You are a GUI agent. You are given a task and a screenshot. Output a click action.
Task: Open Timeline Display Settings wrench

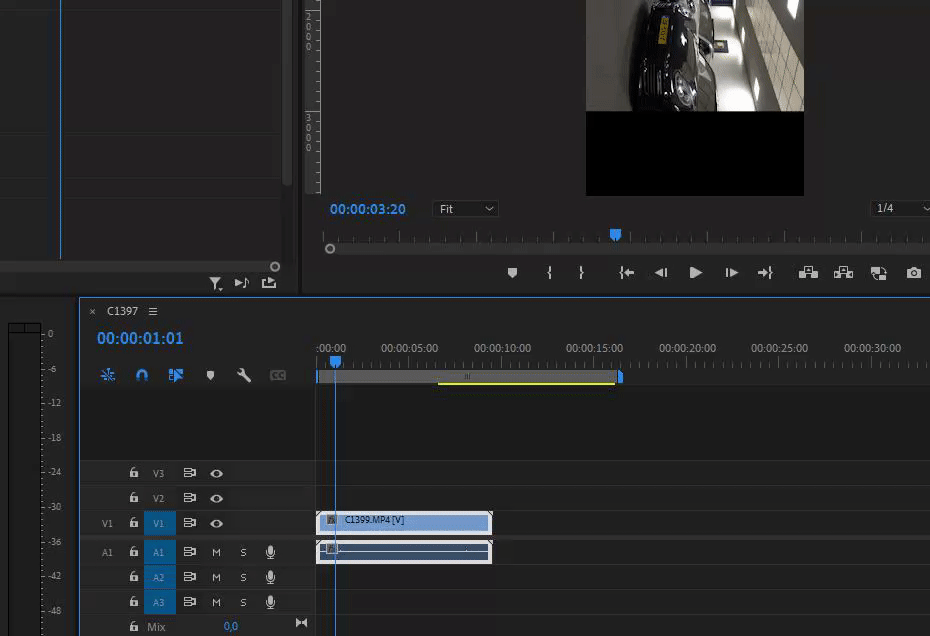click(x=244, y=376)
